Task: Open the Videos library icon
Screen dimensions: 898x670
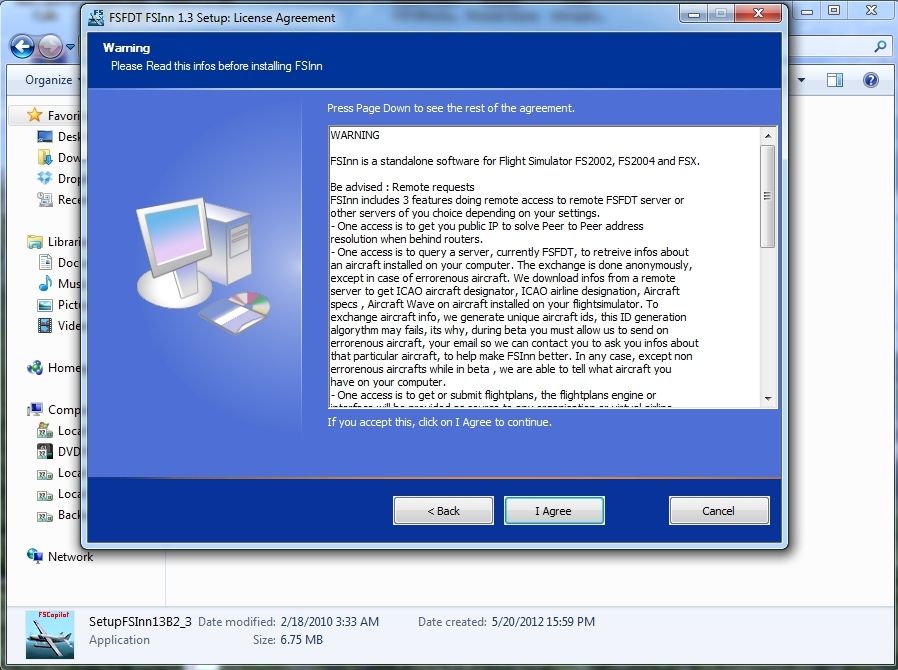Action: [45, 326]
